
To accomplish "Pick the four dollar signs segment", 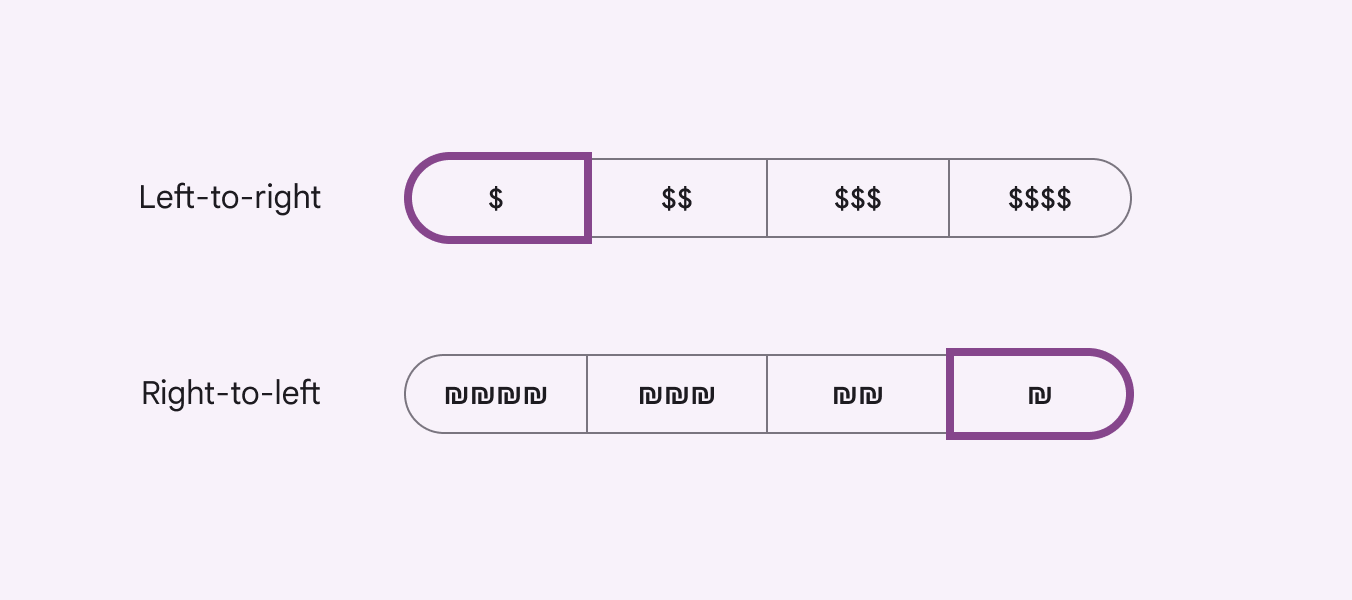I will pyautogui.click(x=1040, y=198).
